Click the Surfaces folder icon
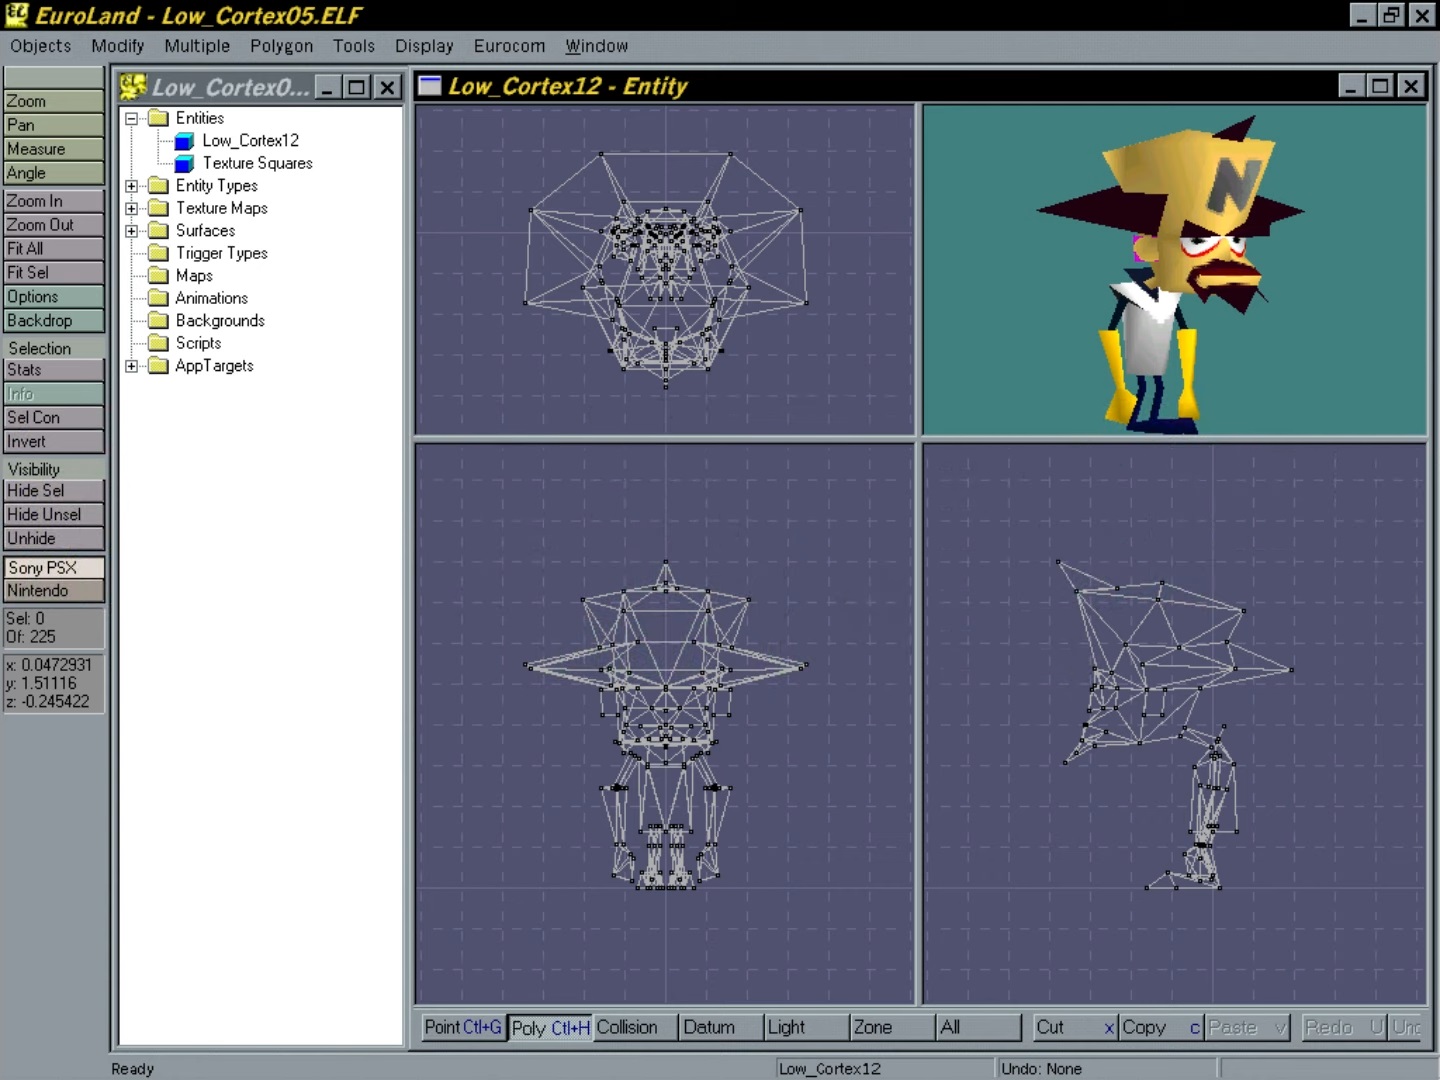The image size is (1440, 1080). [158, 231]
